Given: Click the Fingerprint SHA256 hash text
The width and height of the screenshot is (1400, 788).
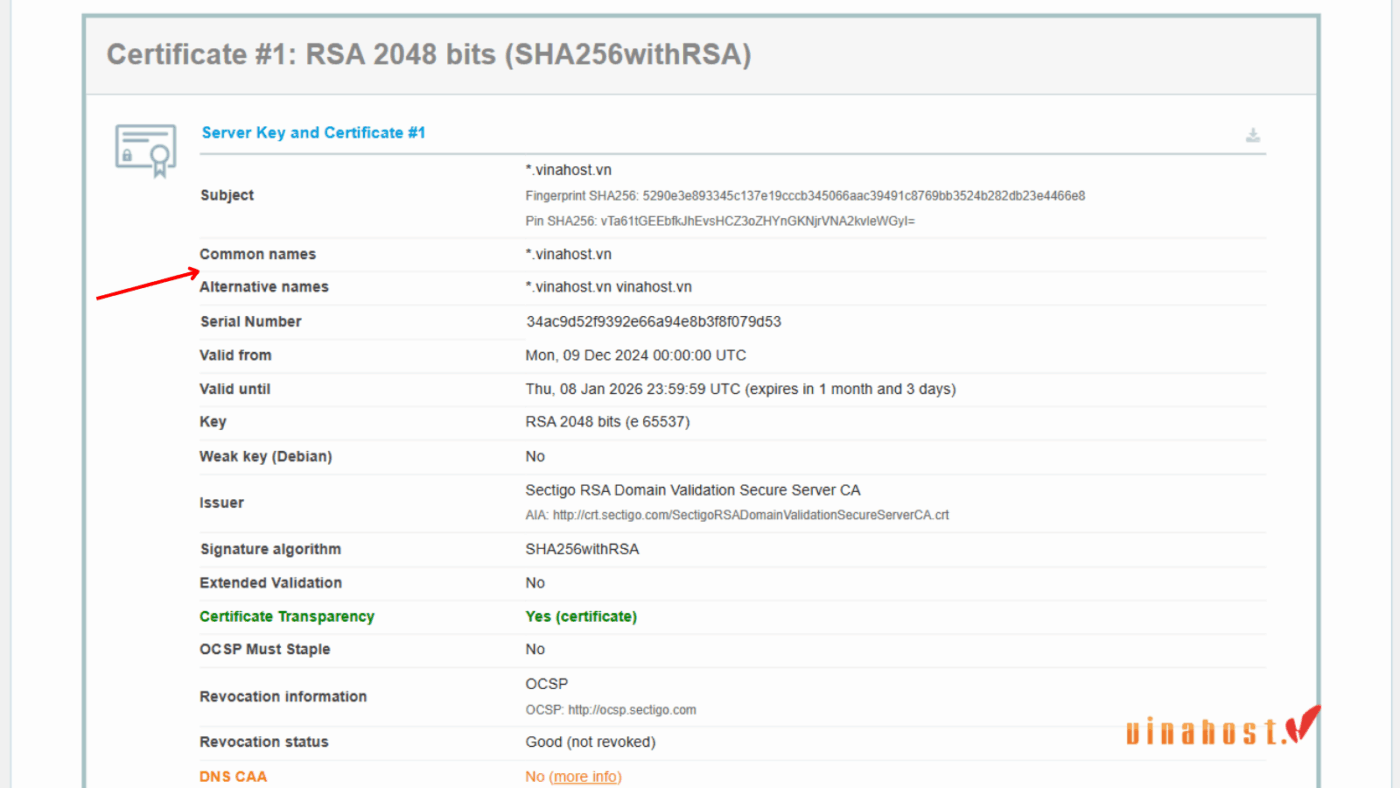Looking at the screenshot, I should (x=805, y=196).
